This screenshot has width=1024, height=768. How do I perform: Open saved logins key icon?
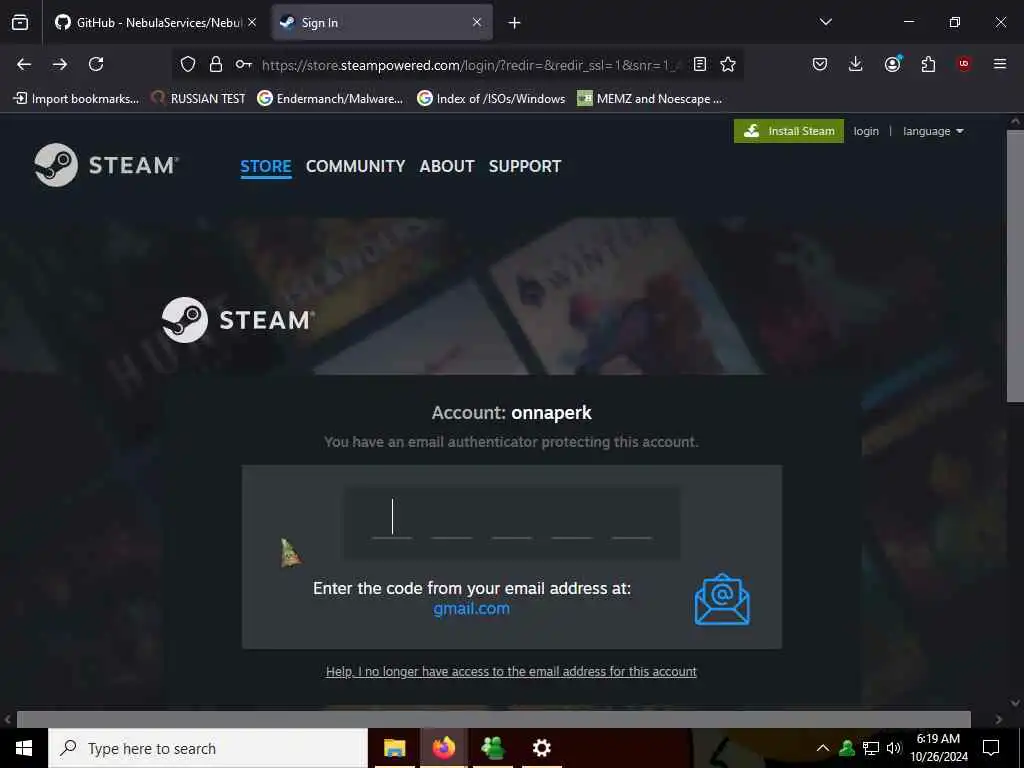244,64
